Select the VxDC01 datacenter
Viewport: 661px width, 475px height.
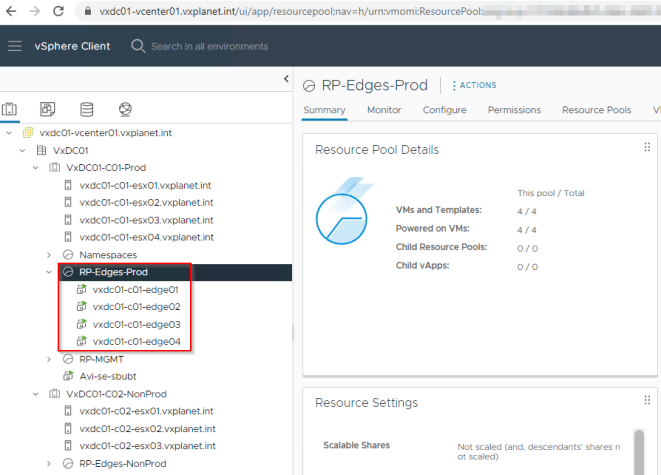pos(70,150)
